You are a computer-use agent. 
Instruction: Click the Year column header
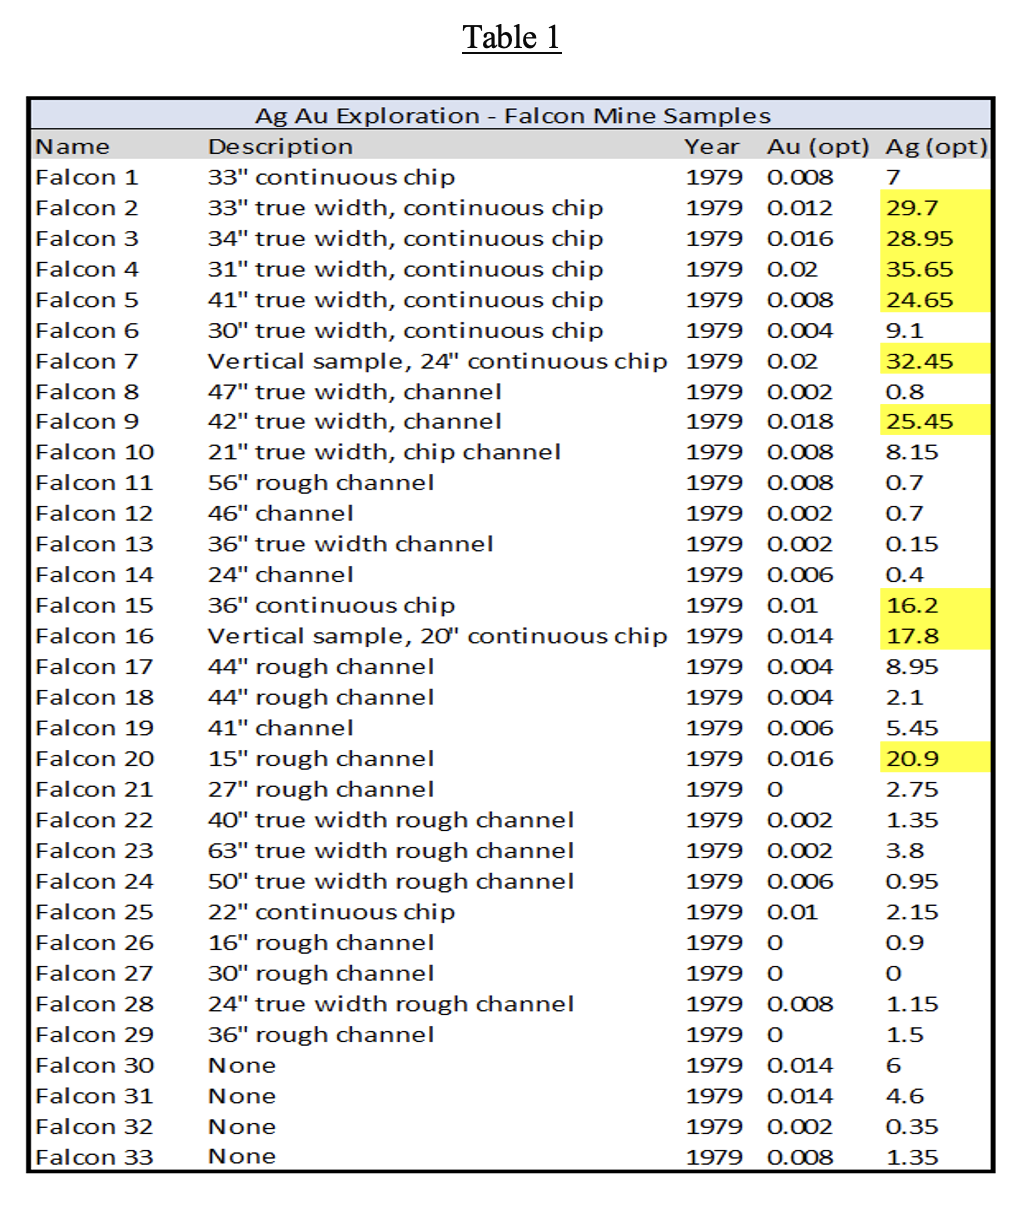tap(712, 147)
